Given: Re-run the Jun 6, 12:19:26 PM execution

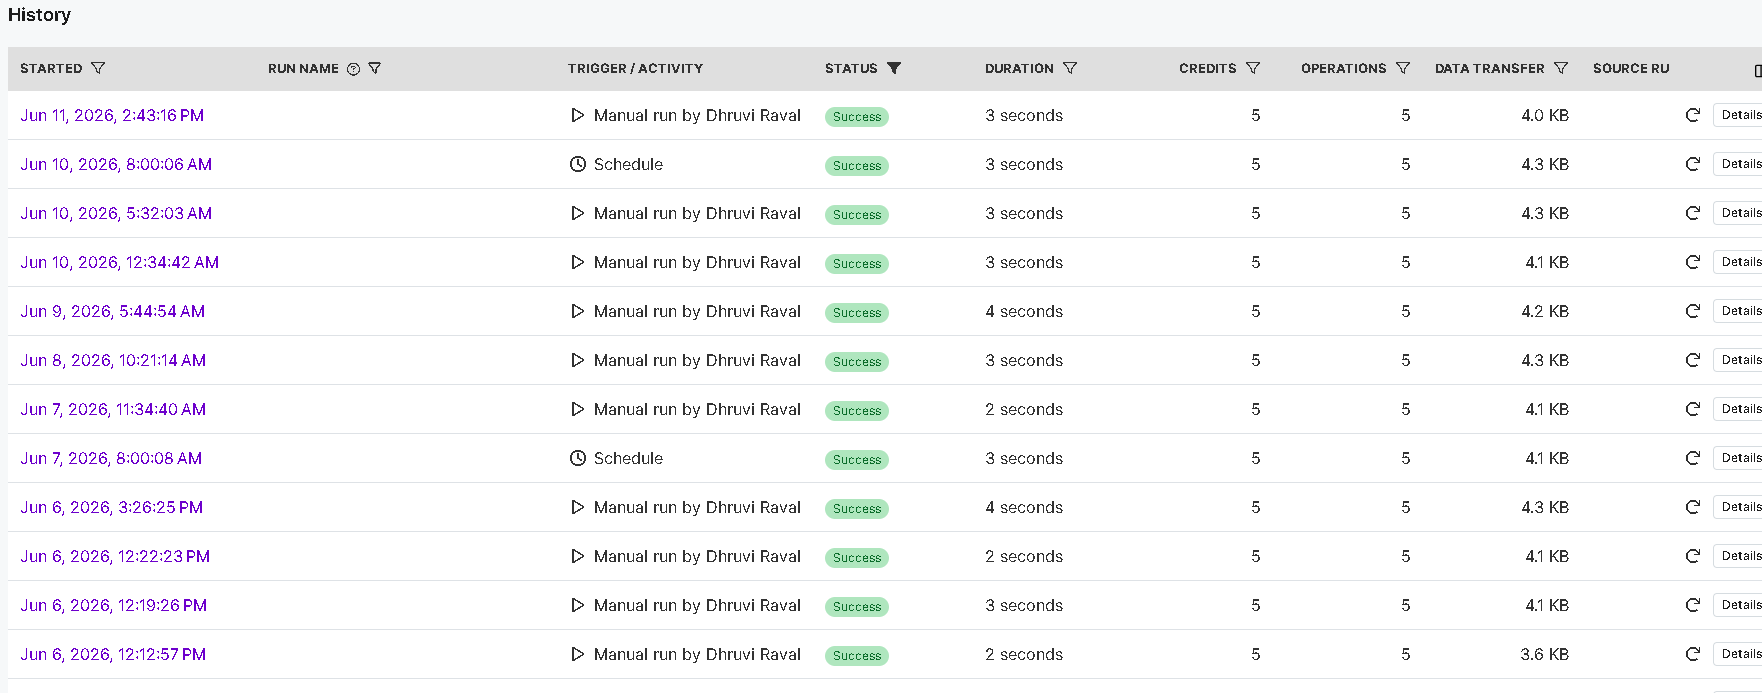Looking at the screenshot, I should 1693,605.
